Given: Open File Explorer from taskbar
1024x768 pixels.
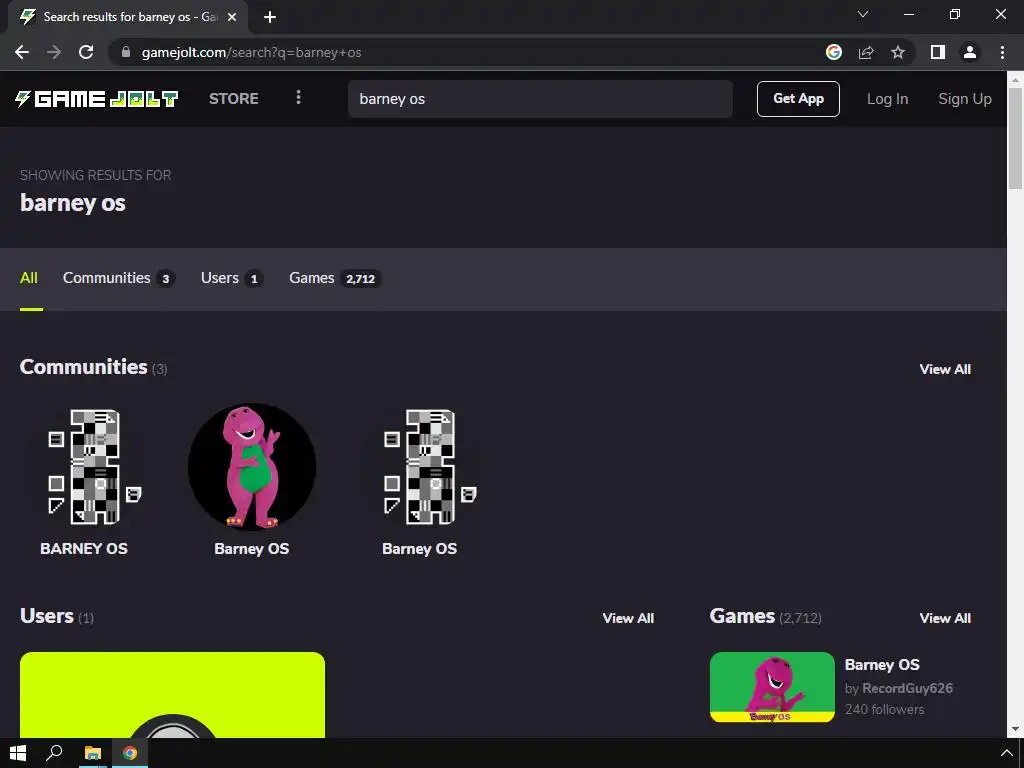Looking at the screenshot, I should pos(93,753).
